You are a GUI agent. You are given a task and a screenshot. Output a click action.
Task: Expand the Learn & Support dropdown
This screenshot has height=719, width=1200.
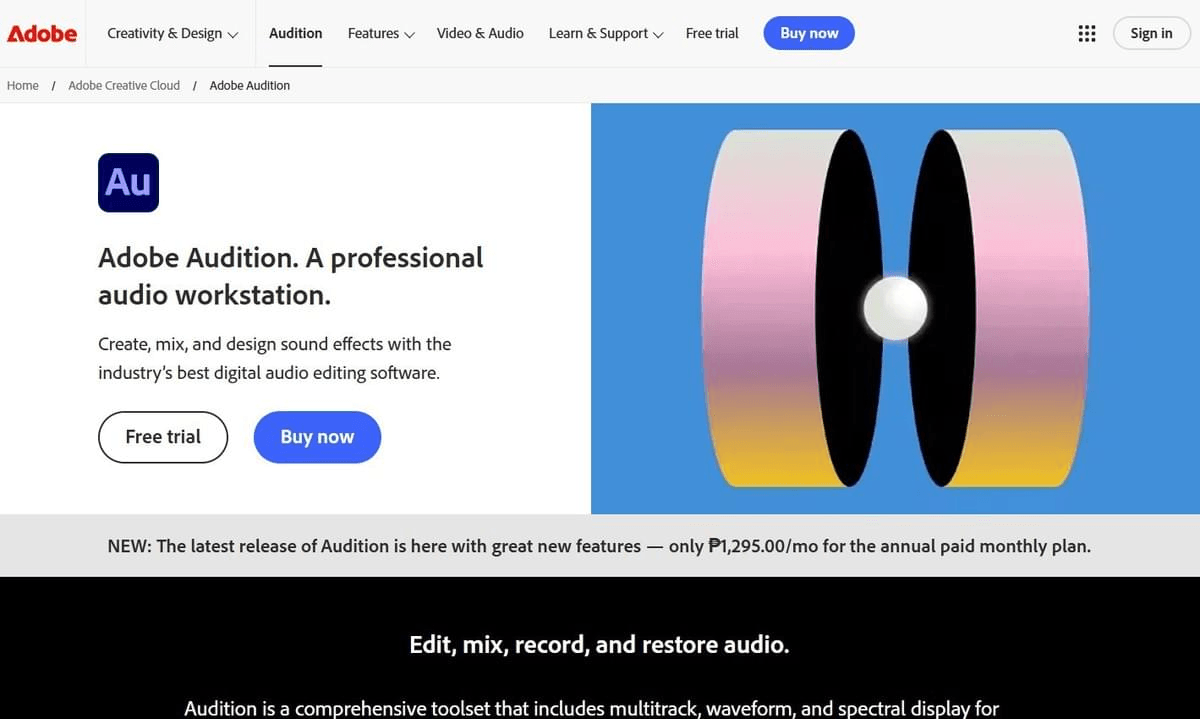point(606,33)
